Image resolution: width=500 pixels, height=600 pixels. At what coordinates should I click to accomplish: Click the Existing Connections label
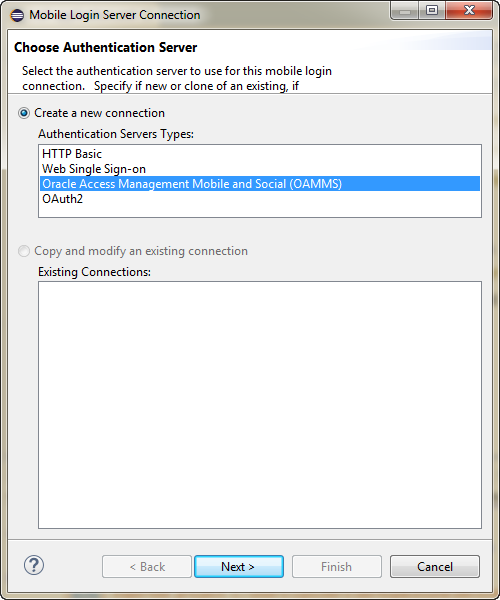coord(94,272)
